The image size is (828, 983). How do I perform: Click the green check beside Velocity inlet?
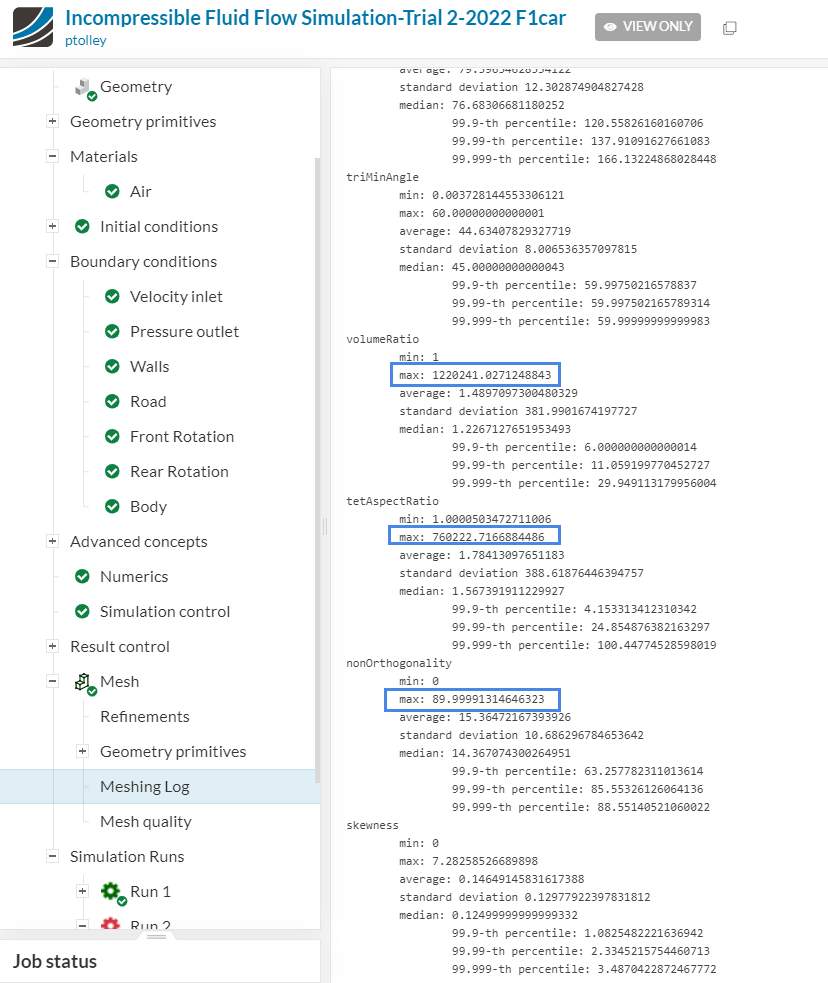coord(112,296)
